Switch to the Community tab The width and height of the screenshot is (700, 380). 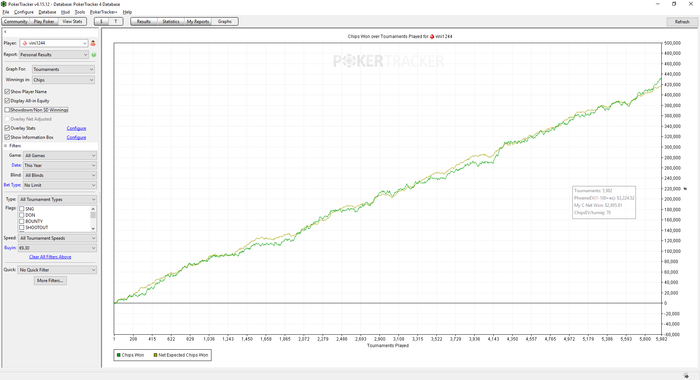16,21
